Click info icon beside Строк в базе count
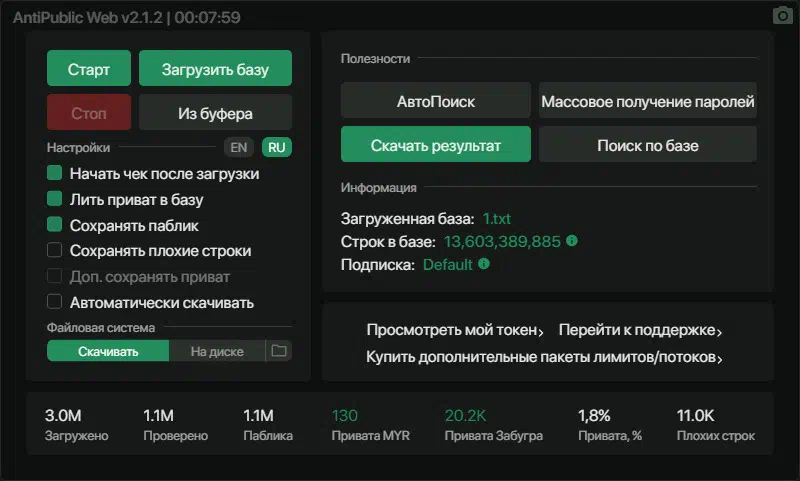The width and height of the screenshot is (800, 481). [x=572, y=240]
